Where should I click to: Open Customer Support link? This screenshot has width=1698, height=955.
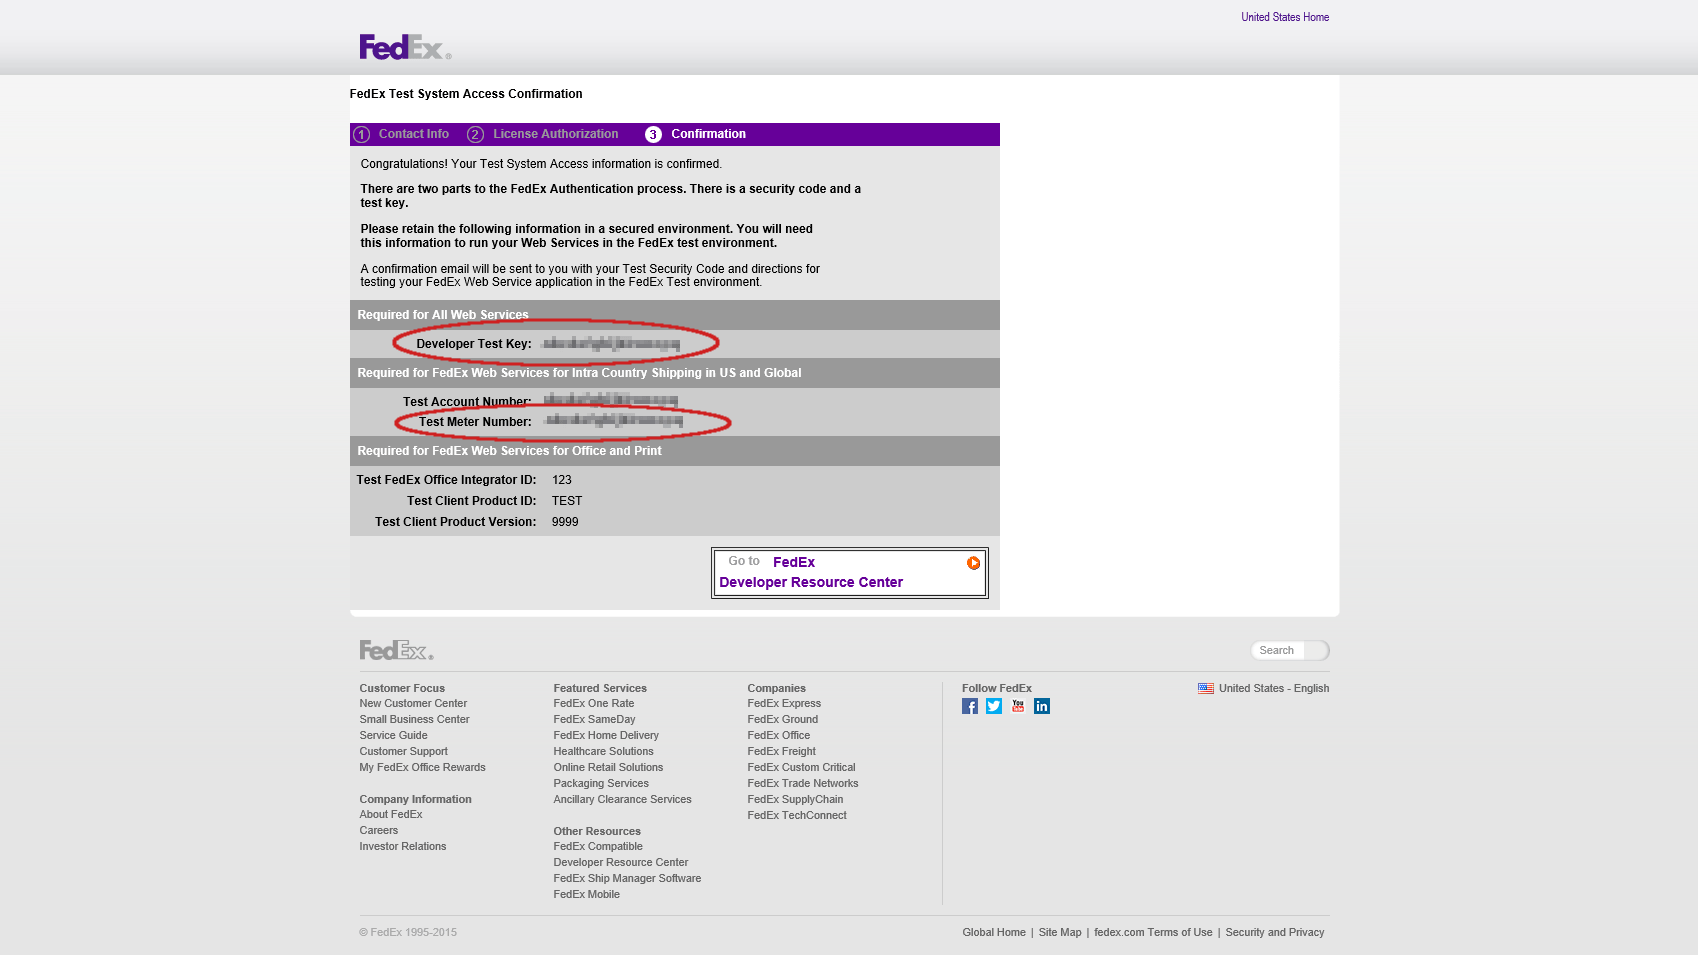tap(403, 751)
